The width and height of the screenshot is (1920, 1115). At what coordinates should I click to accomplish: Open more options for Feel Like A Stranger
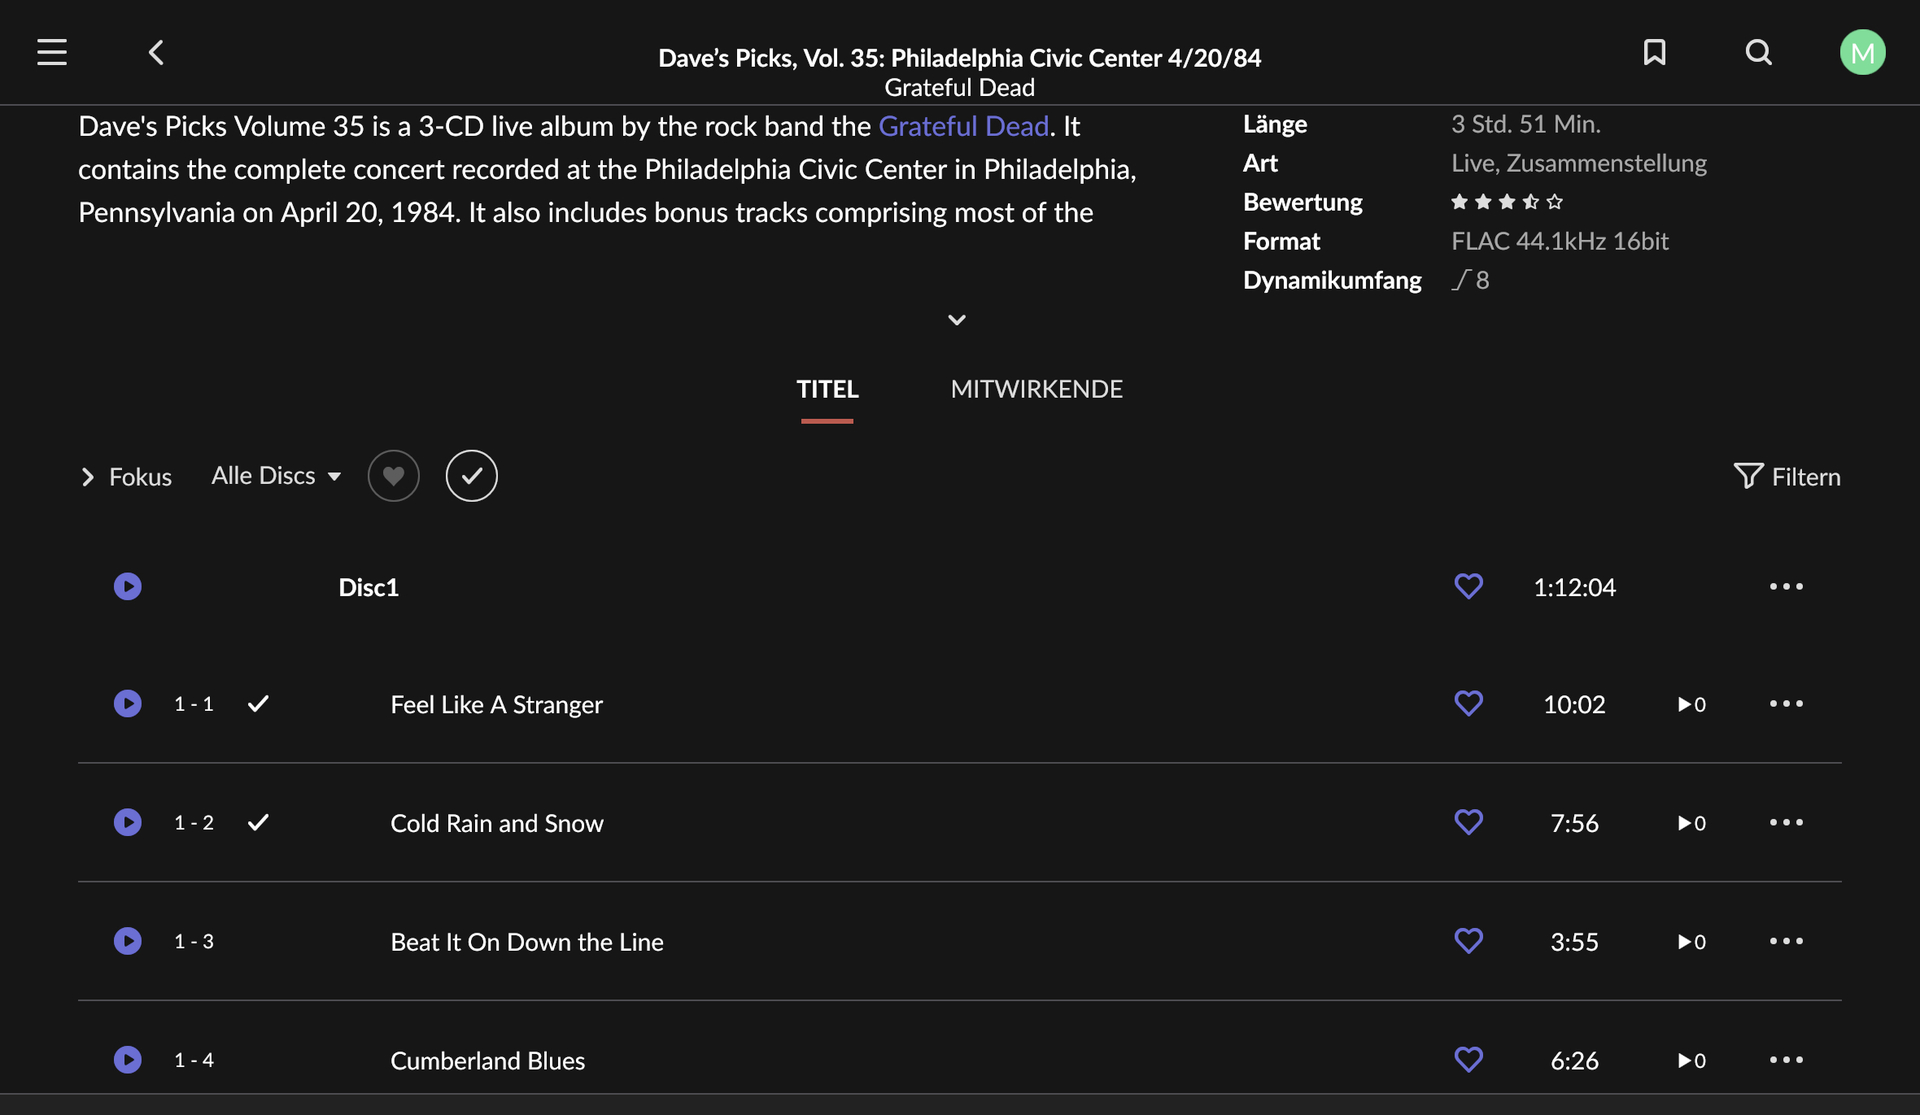click(1786, 704)
